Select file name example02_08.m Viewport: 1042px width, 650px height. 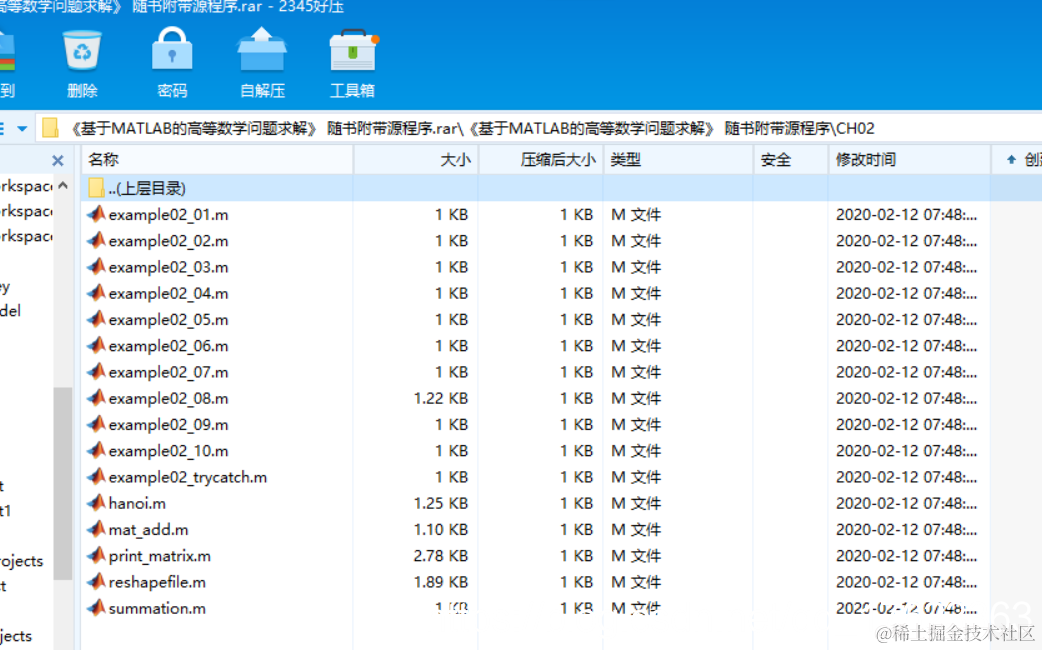coord(168,398)
